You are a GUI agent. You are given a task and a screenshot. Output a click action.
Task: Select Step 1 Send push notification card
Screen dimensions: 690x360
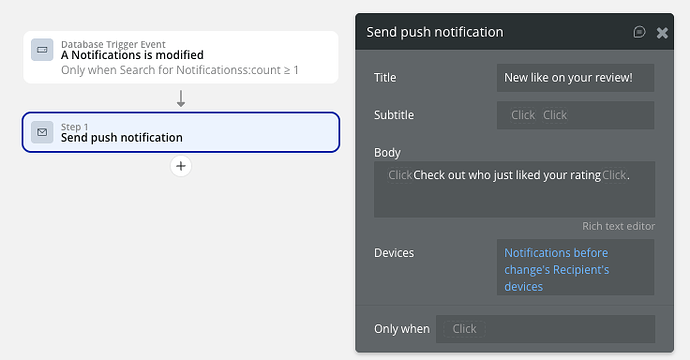pos(181,132)
